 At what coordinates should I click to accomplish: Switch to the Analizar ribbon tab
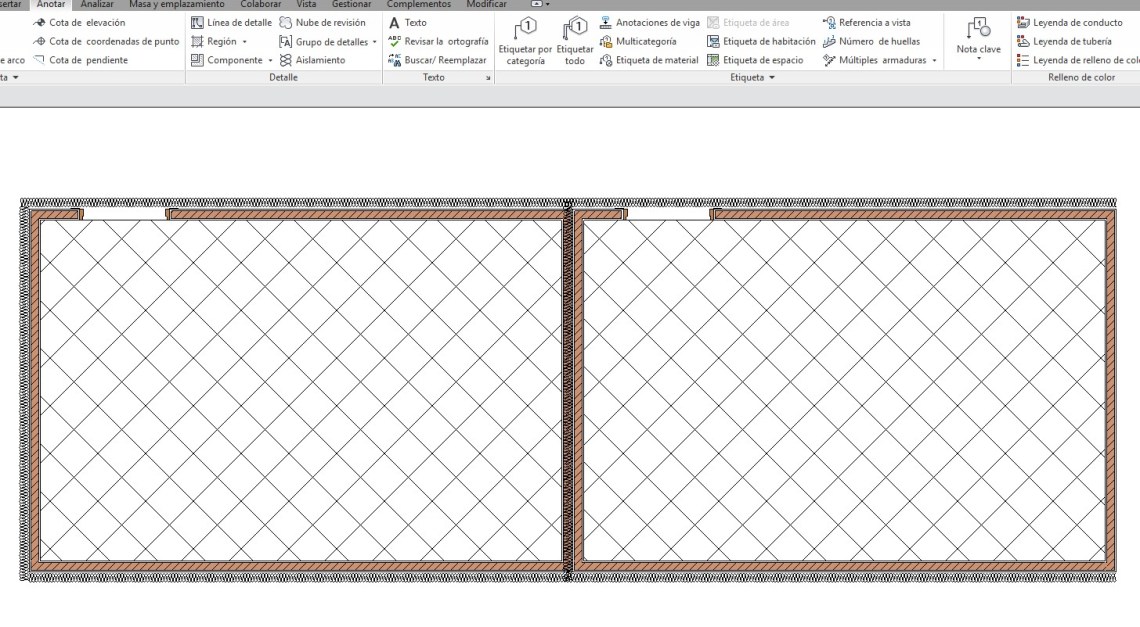(x=97, y=4)
